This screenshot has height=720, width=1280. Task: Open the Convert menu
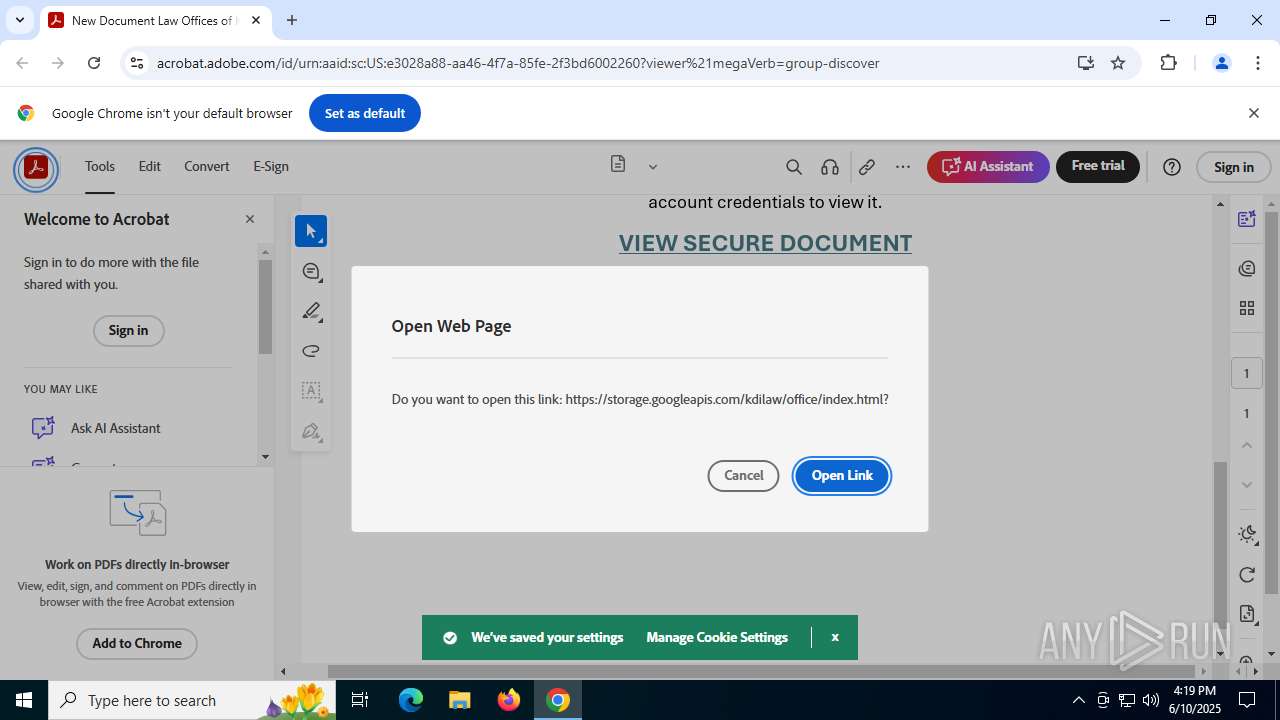coord(207,167)
